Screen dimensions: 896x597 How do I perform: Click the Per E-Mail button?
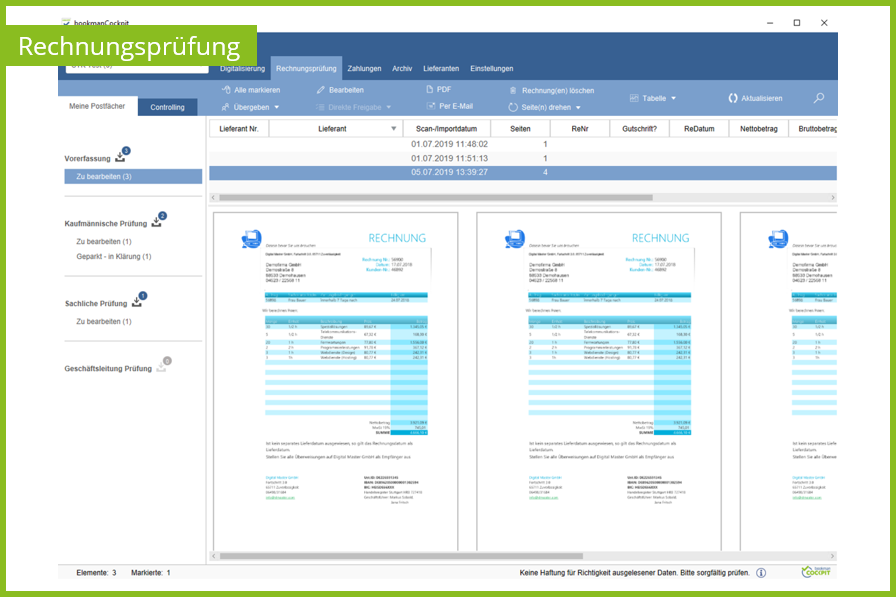coord(450,106)
